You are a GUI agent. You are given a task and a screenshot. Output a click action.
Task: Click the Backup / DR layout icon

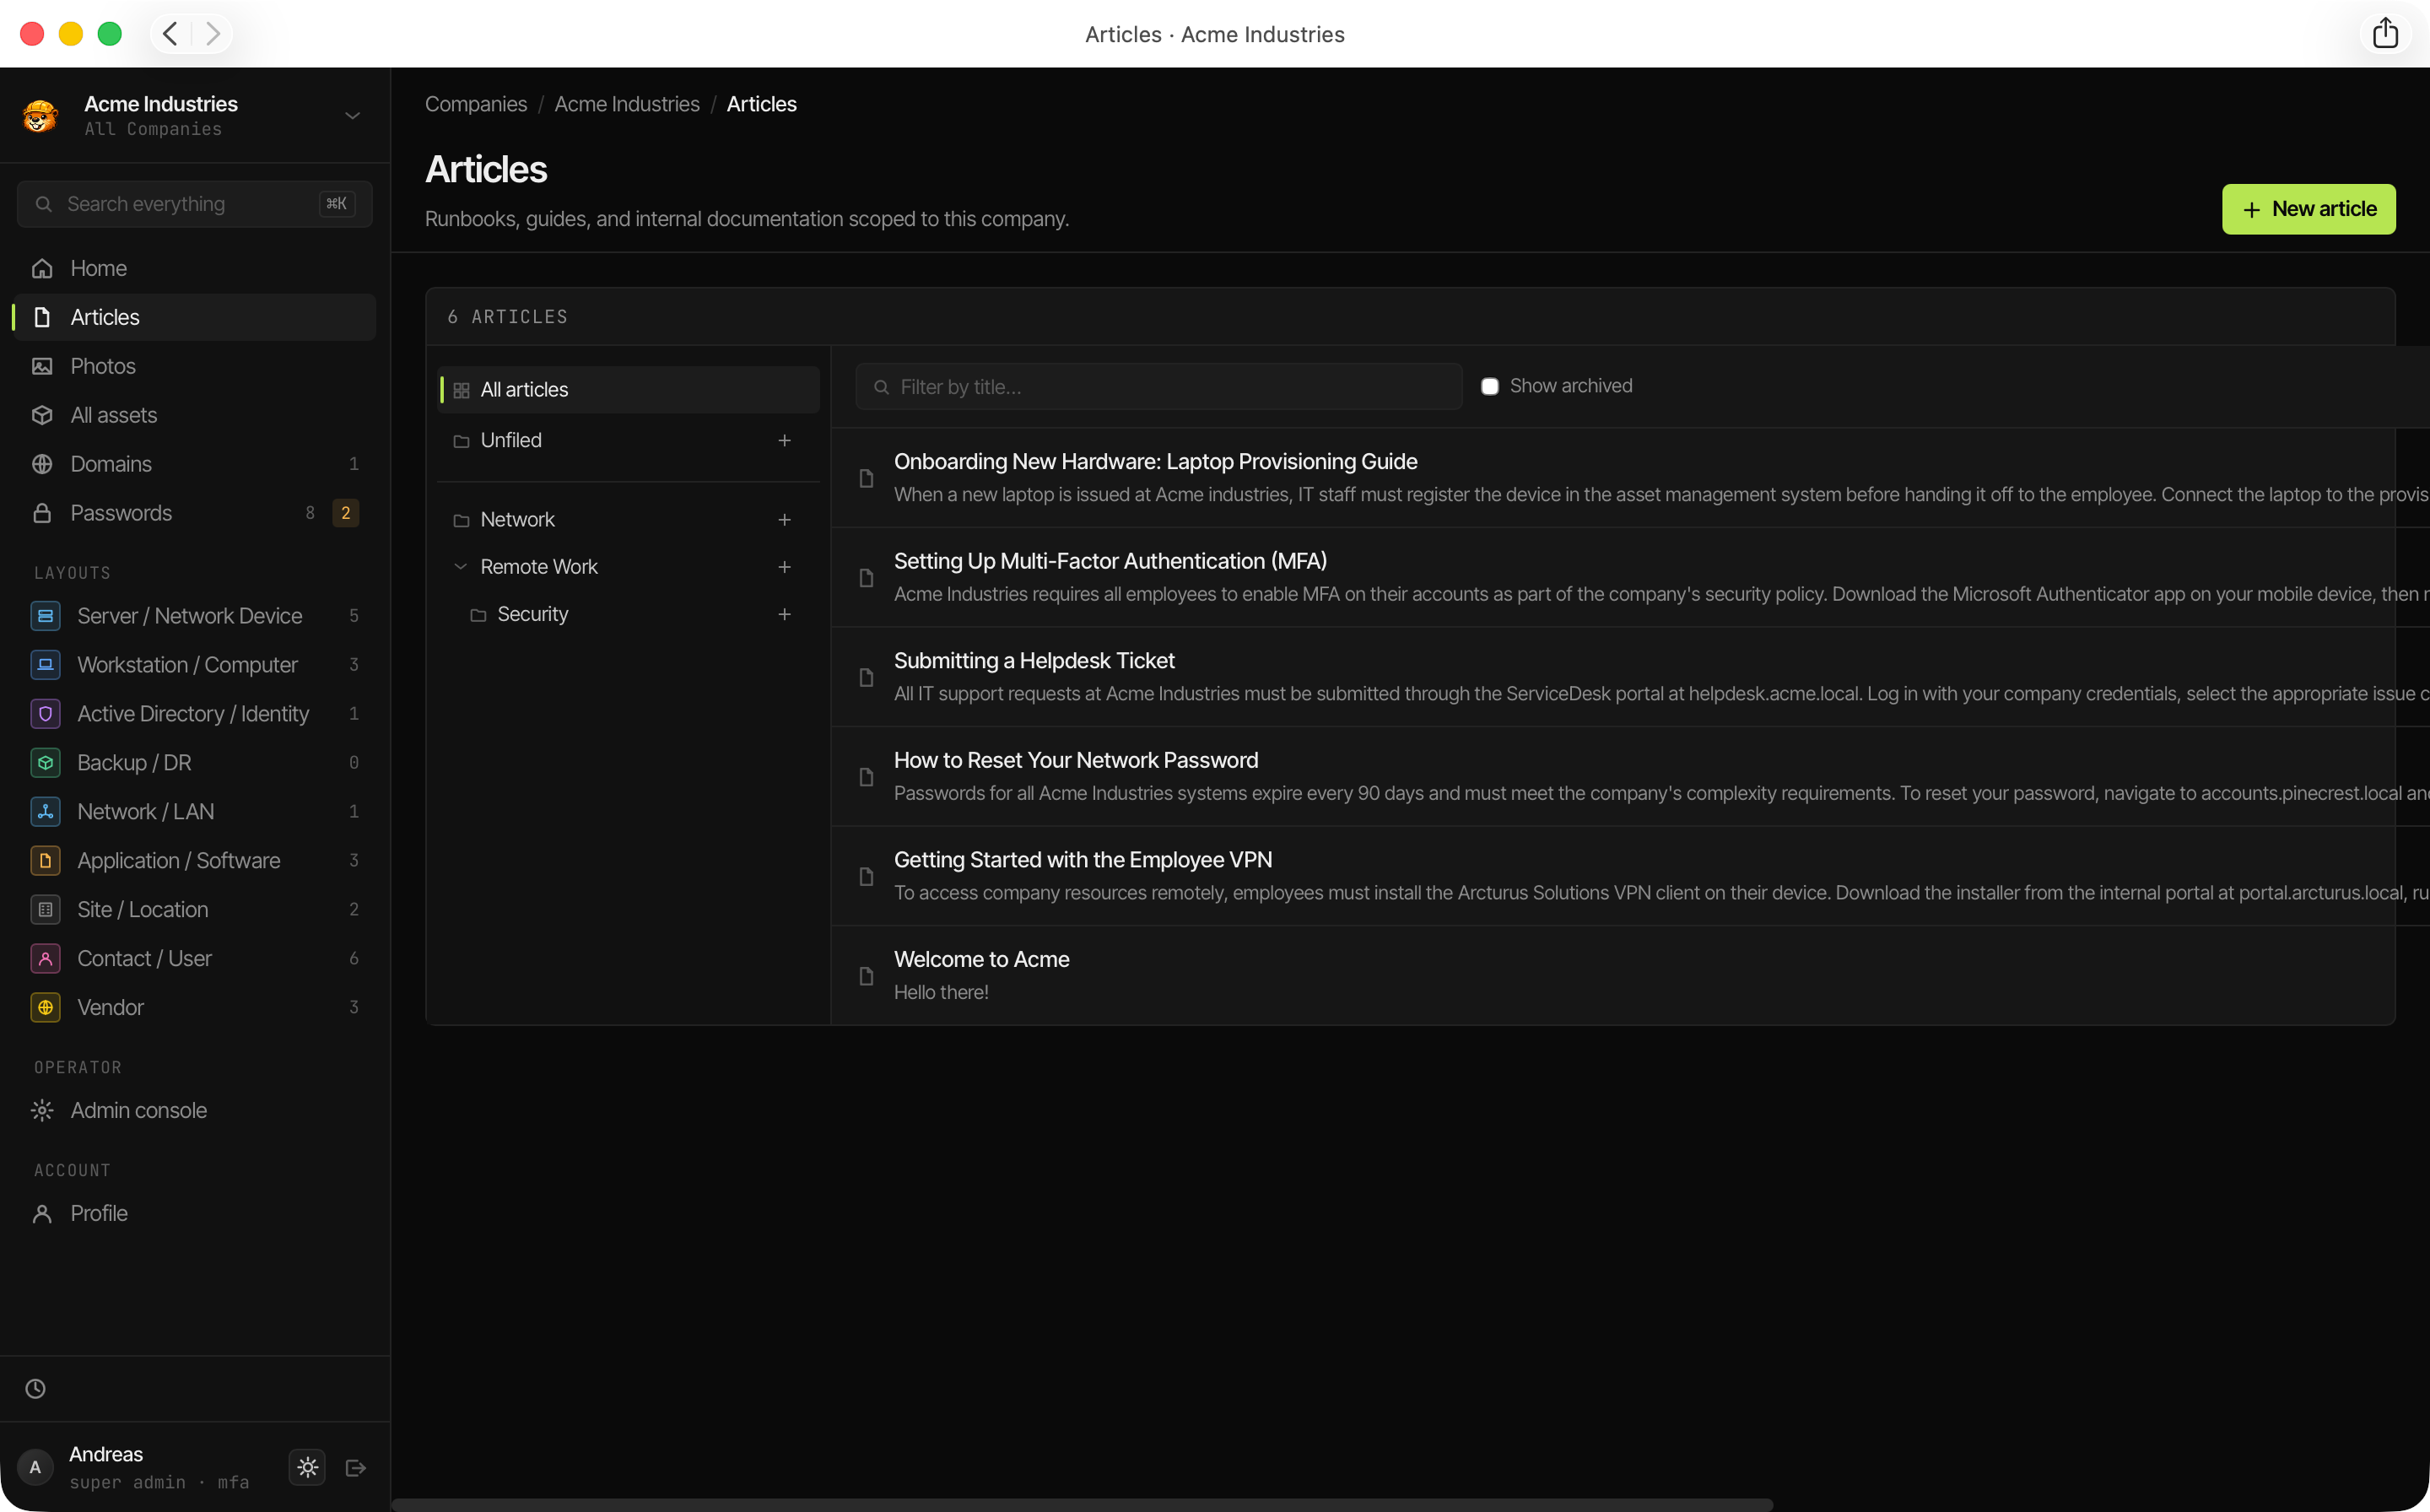point(45,763)
